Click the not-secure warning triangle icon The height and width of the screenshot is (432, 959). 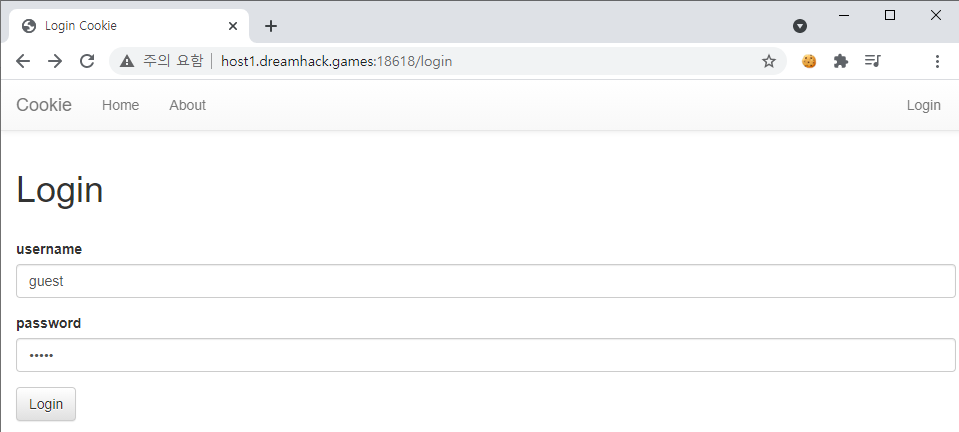(127, 61)
